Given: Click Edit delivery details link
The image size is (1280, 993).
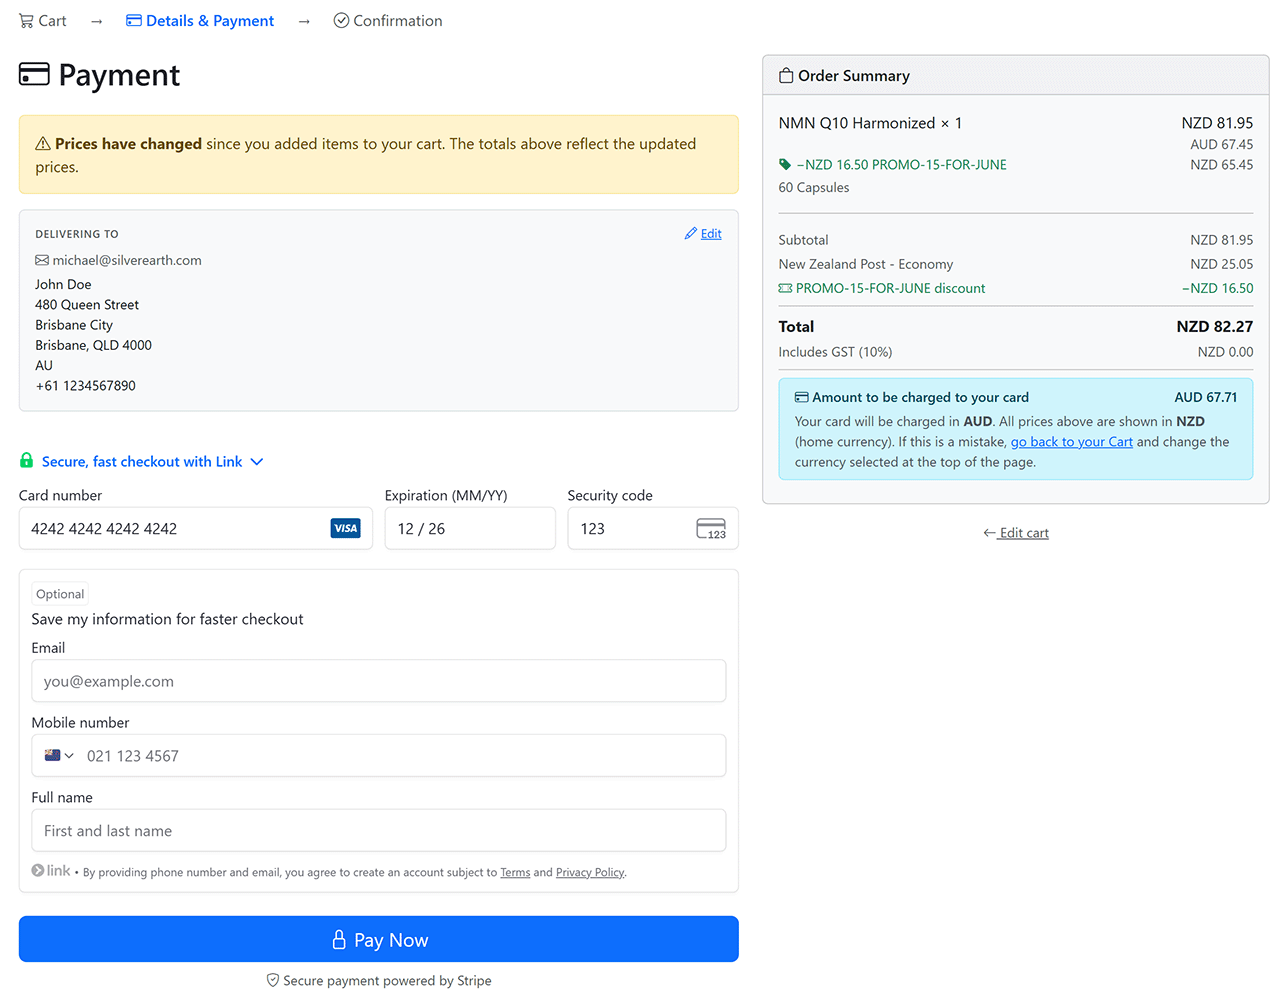Looking at the screenshot, I should point(703,234).
